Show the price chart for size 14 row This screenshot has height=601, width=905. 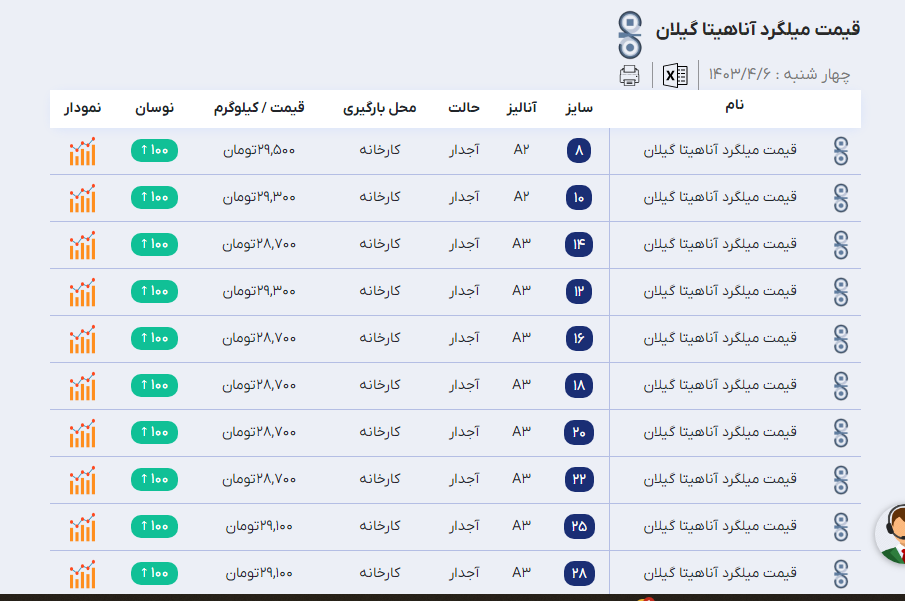pos(82,244)
